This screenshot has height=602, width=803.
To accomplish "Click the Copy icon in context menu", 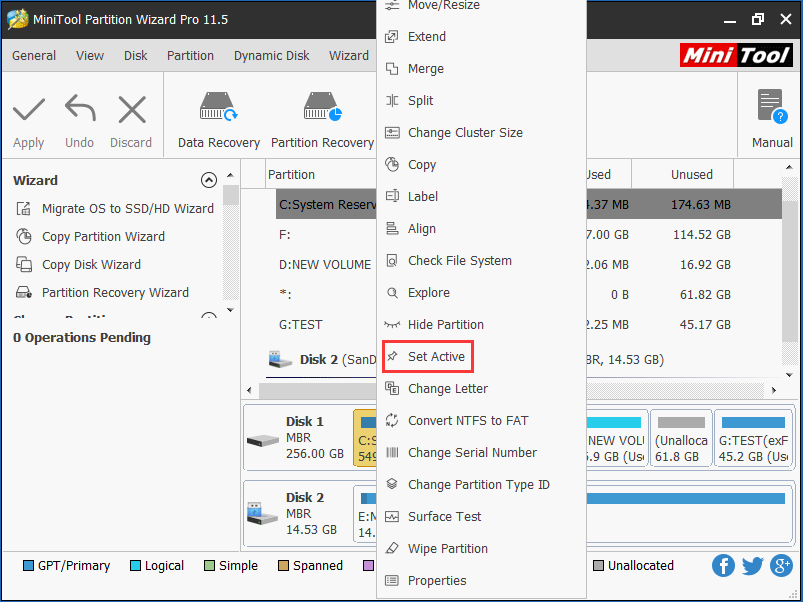I will point(392,164).
